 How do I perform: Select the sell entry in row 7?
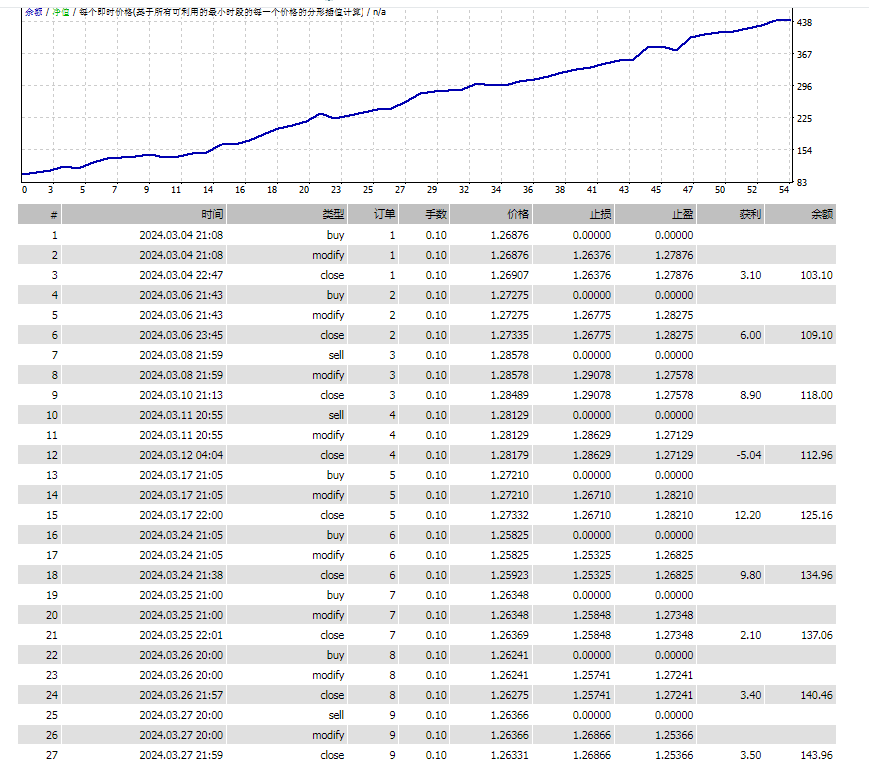click(x=336, y=355)
